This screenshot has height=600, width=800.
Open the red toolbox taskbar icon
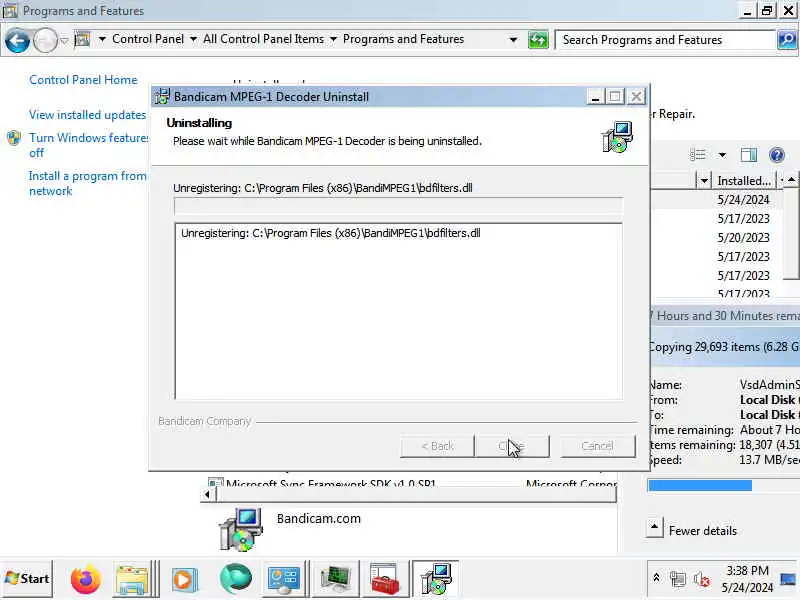click(384, 579)
